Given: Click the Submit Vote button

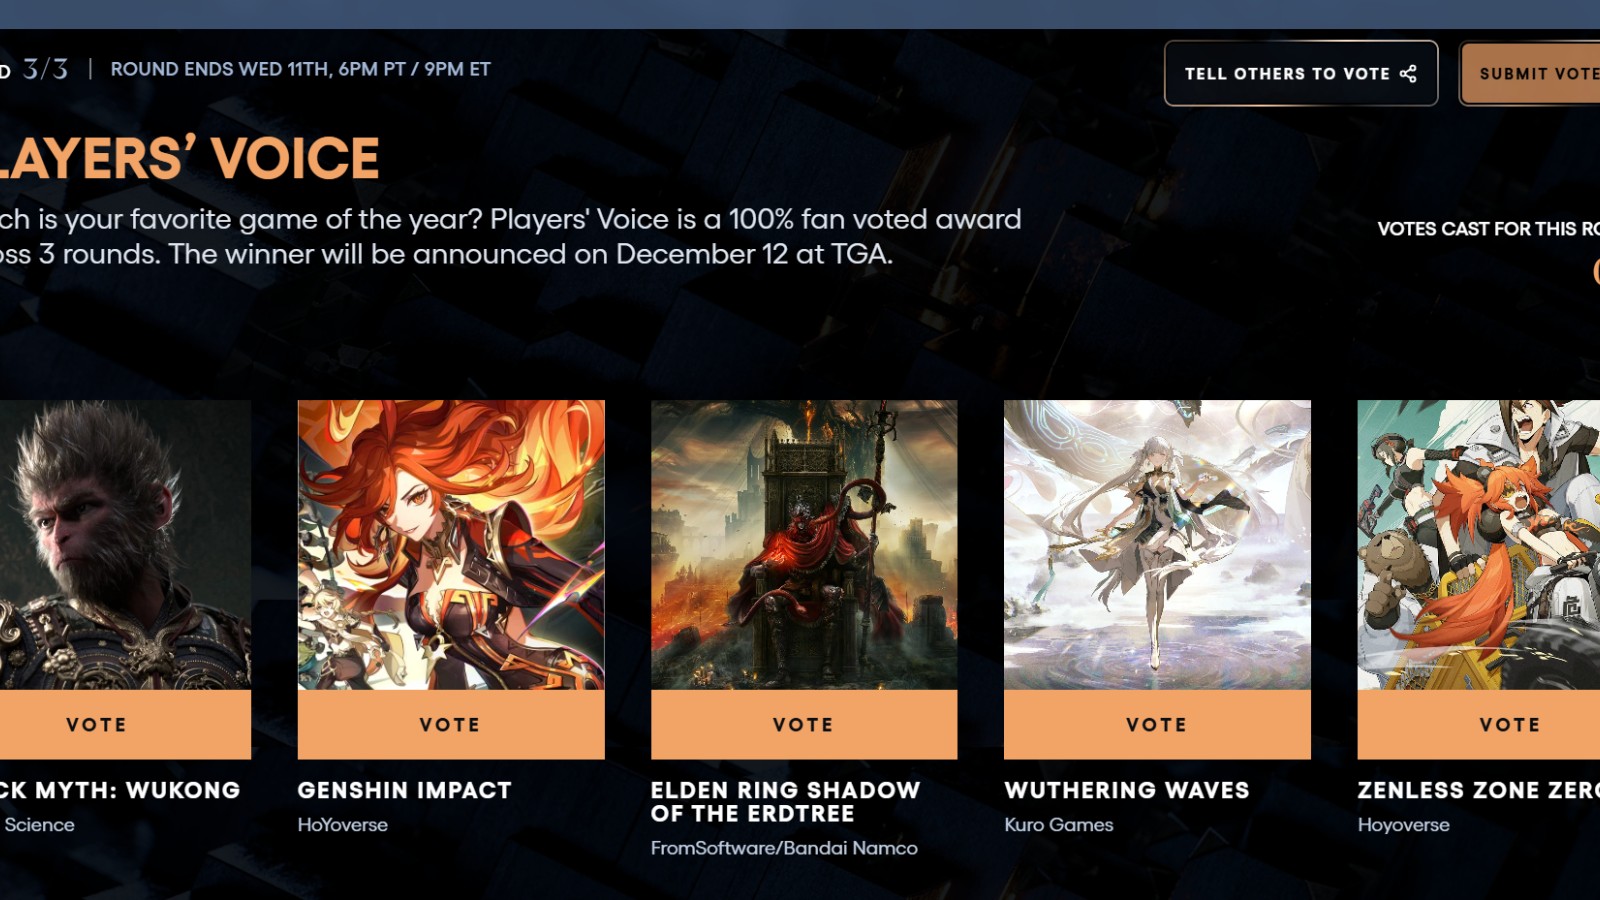Looking at the screenshot, I should 1531,74.
